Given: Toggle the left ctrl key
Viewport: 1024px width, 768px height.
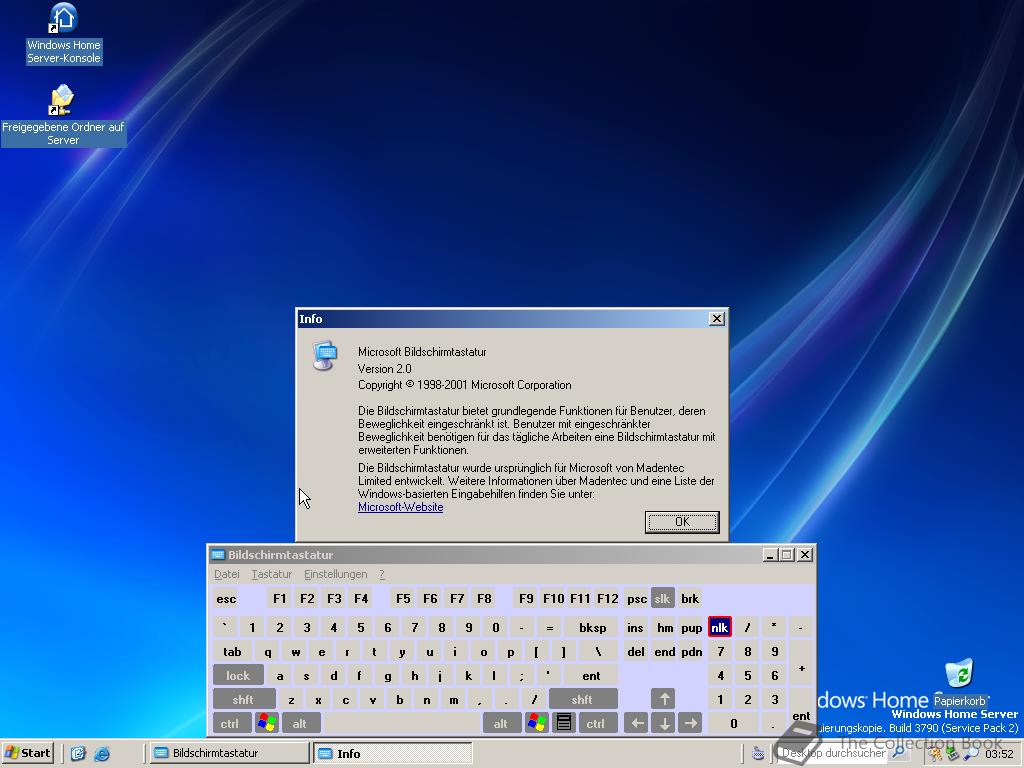Looking at the screenshot, I should (x=231, y=723).
